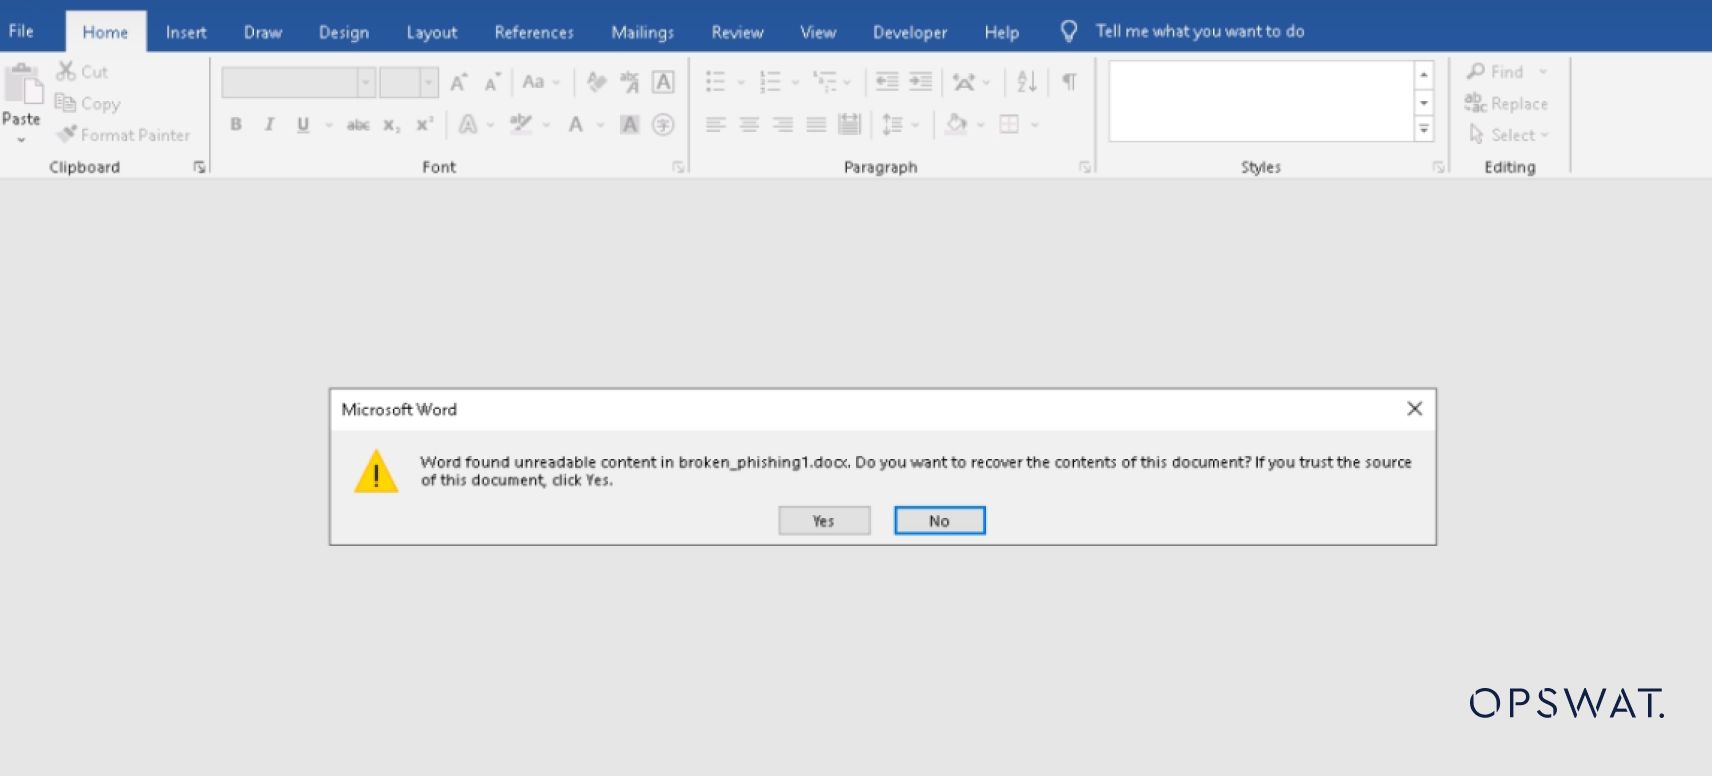Close the Microsoft Word warning dialog
Screen dimensions: 1712x776
1414,408
